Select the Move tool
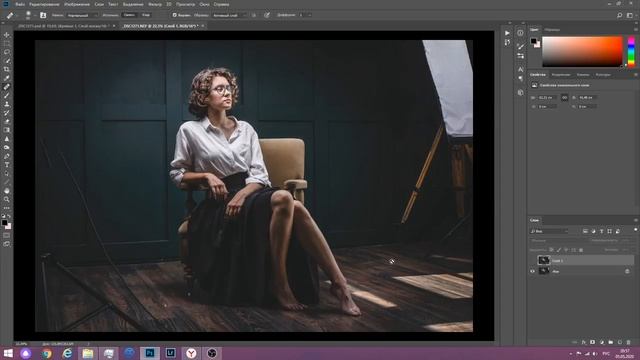 [x=7, y=35]
